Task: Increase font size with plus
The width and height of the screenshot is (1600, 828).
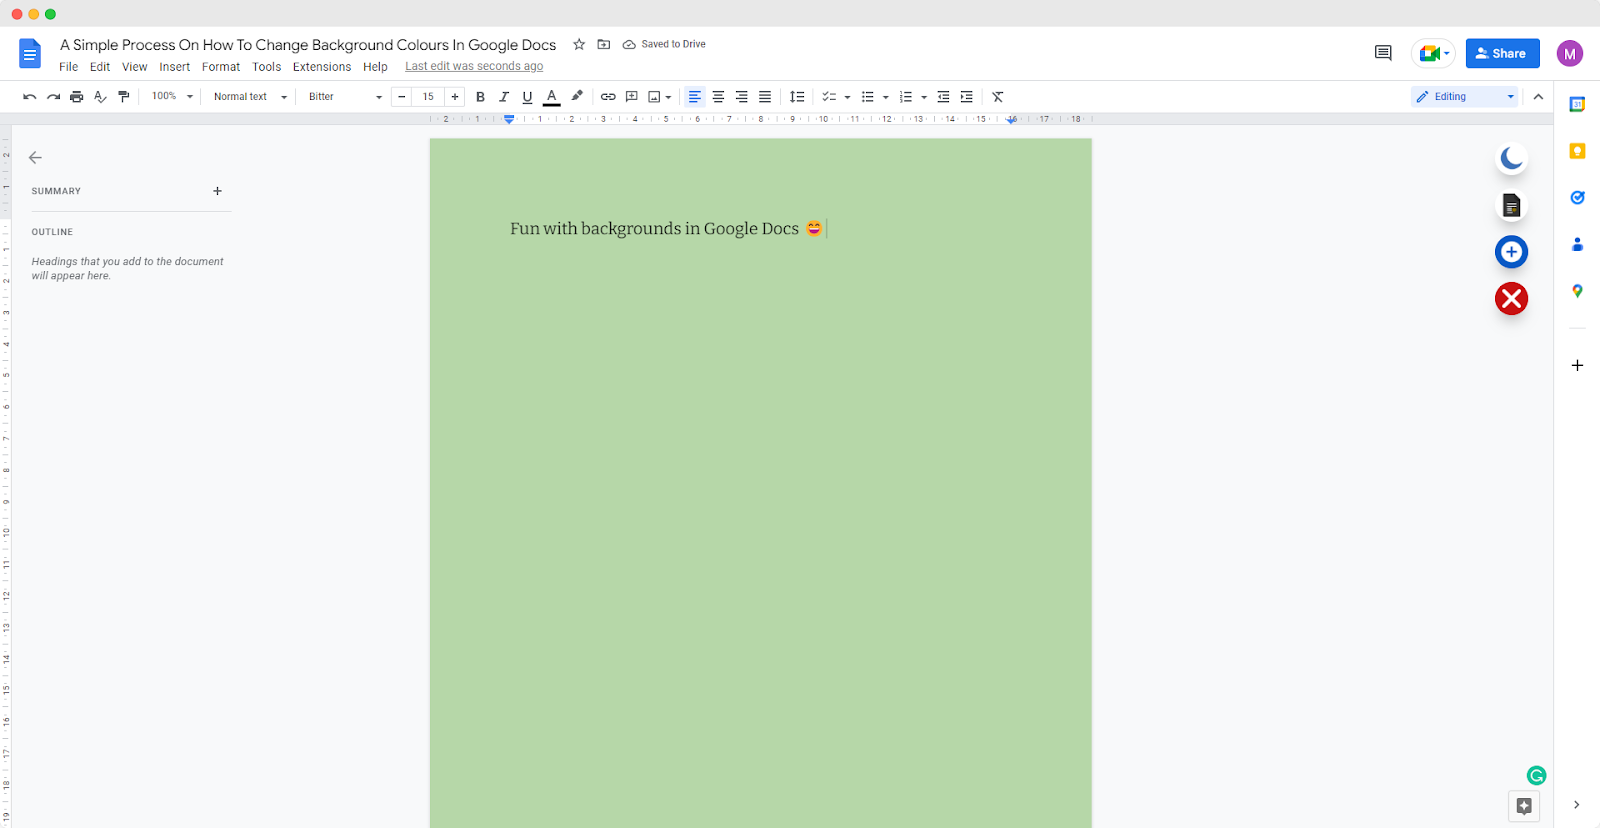Action: tap(455, 97)
